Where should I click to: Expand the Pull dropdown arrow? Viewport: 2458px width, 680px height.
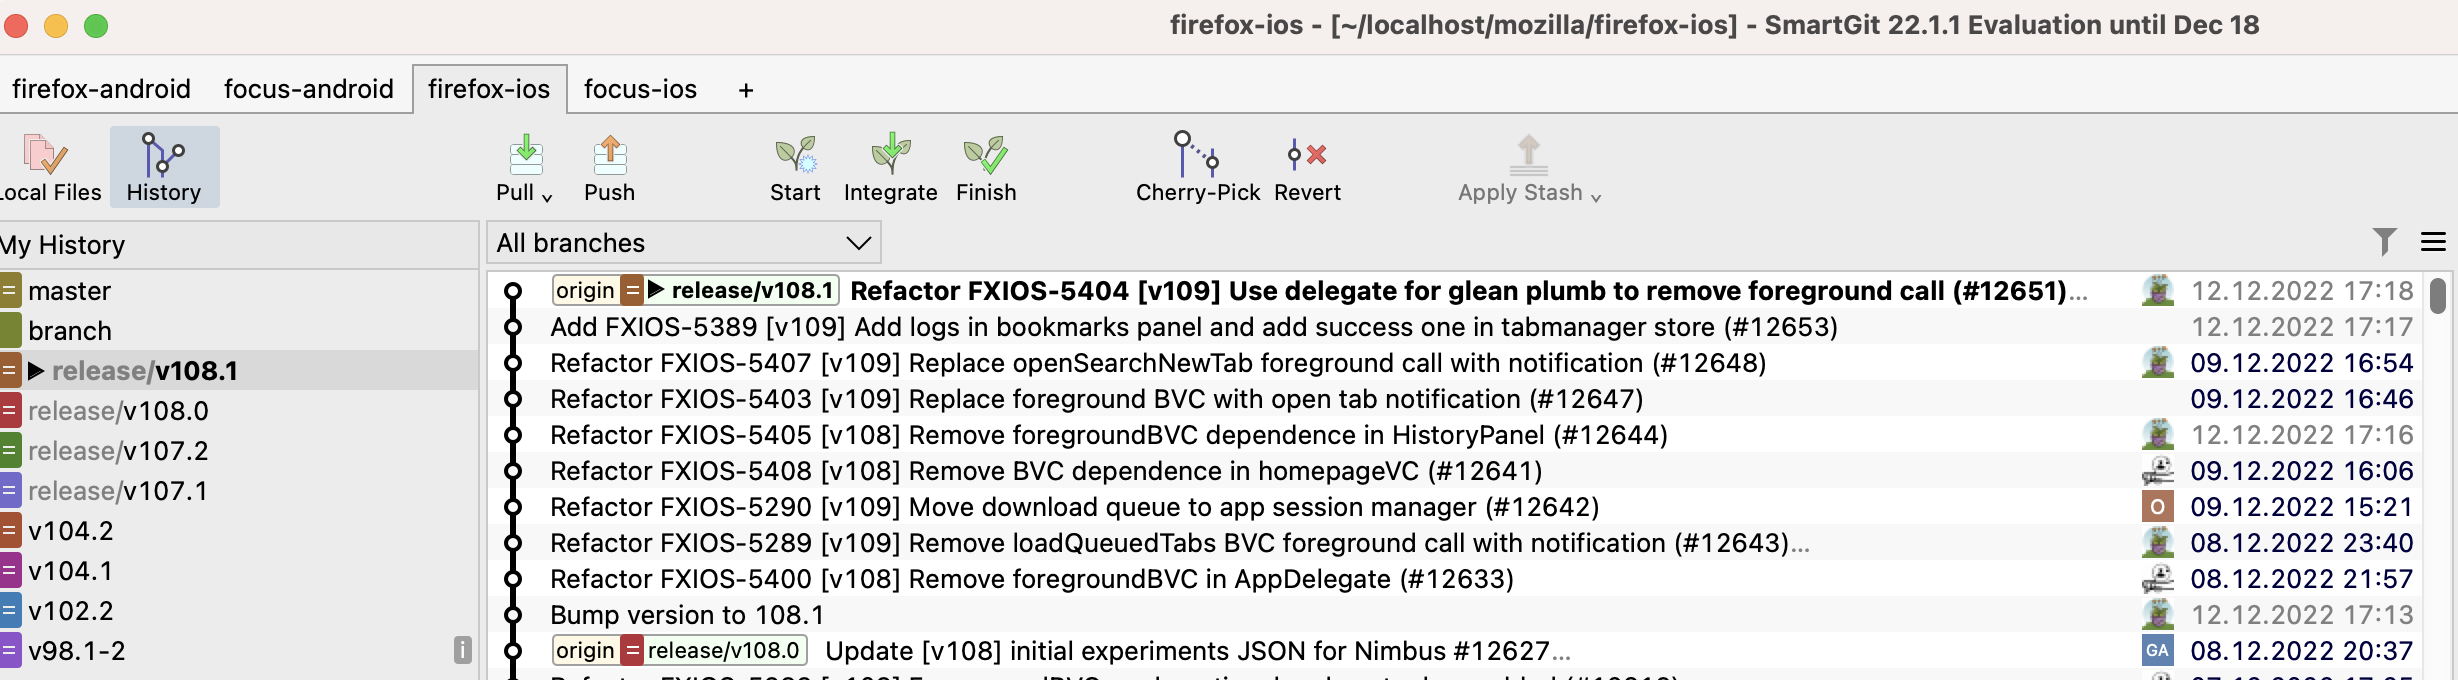[547, 197]
